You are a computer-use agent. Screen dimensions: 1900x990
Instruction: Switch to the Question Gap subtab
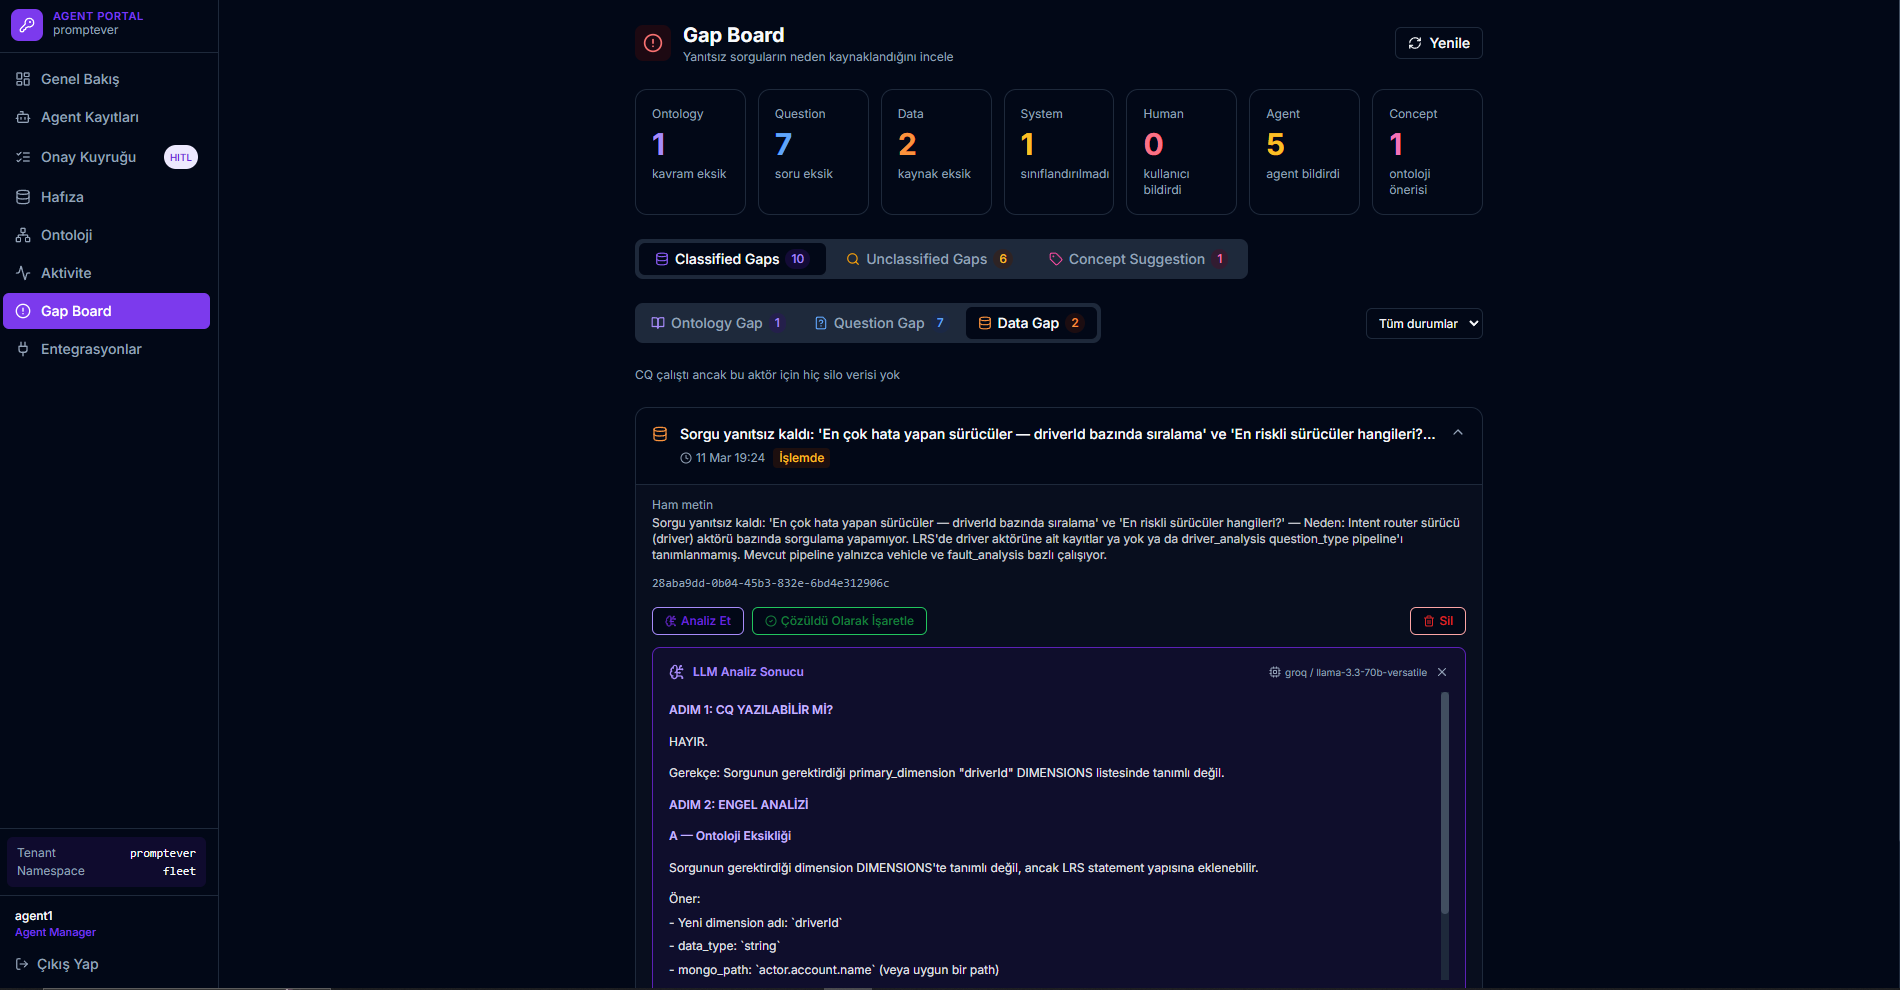point(879,323)
